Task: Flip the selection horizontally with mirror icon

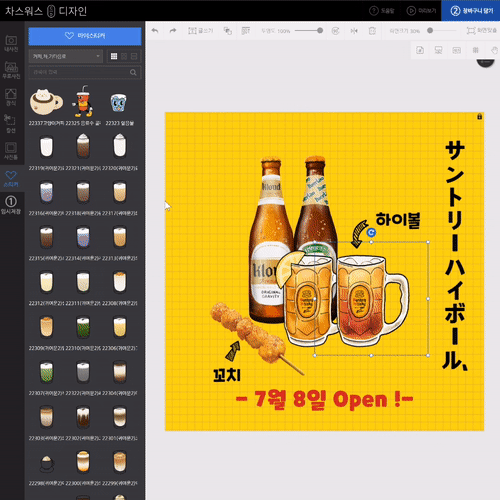Action: pos(354,31)
